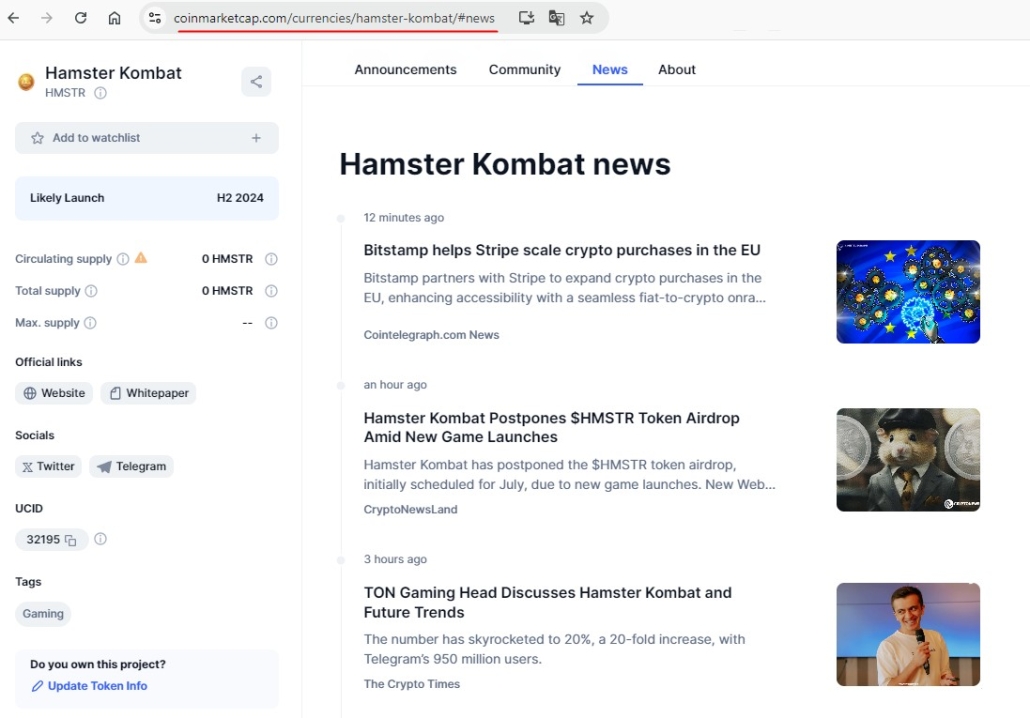The height and width of the screenshot is (718, 1030).
Task: Copy the UCID using the copy icon
Action: 69,539
